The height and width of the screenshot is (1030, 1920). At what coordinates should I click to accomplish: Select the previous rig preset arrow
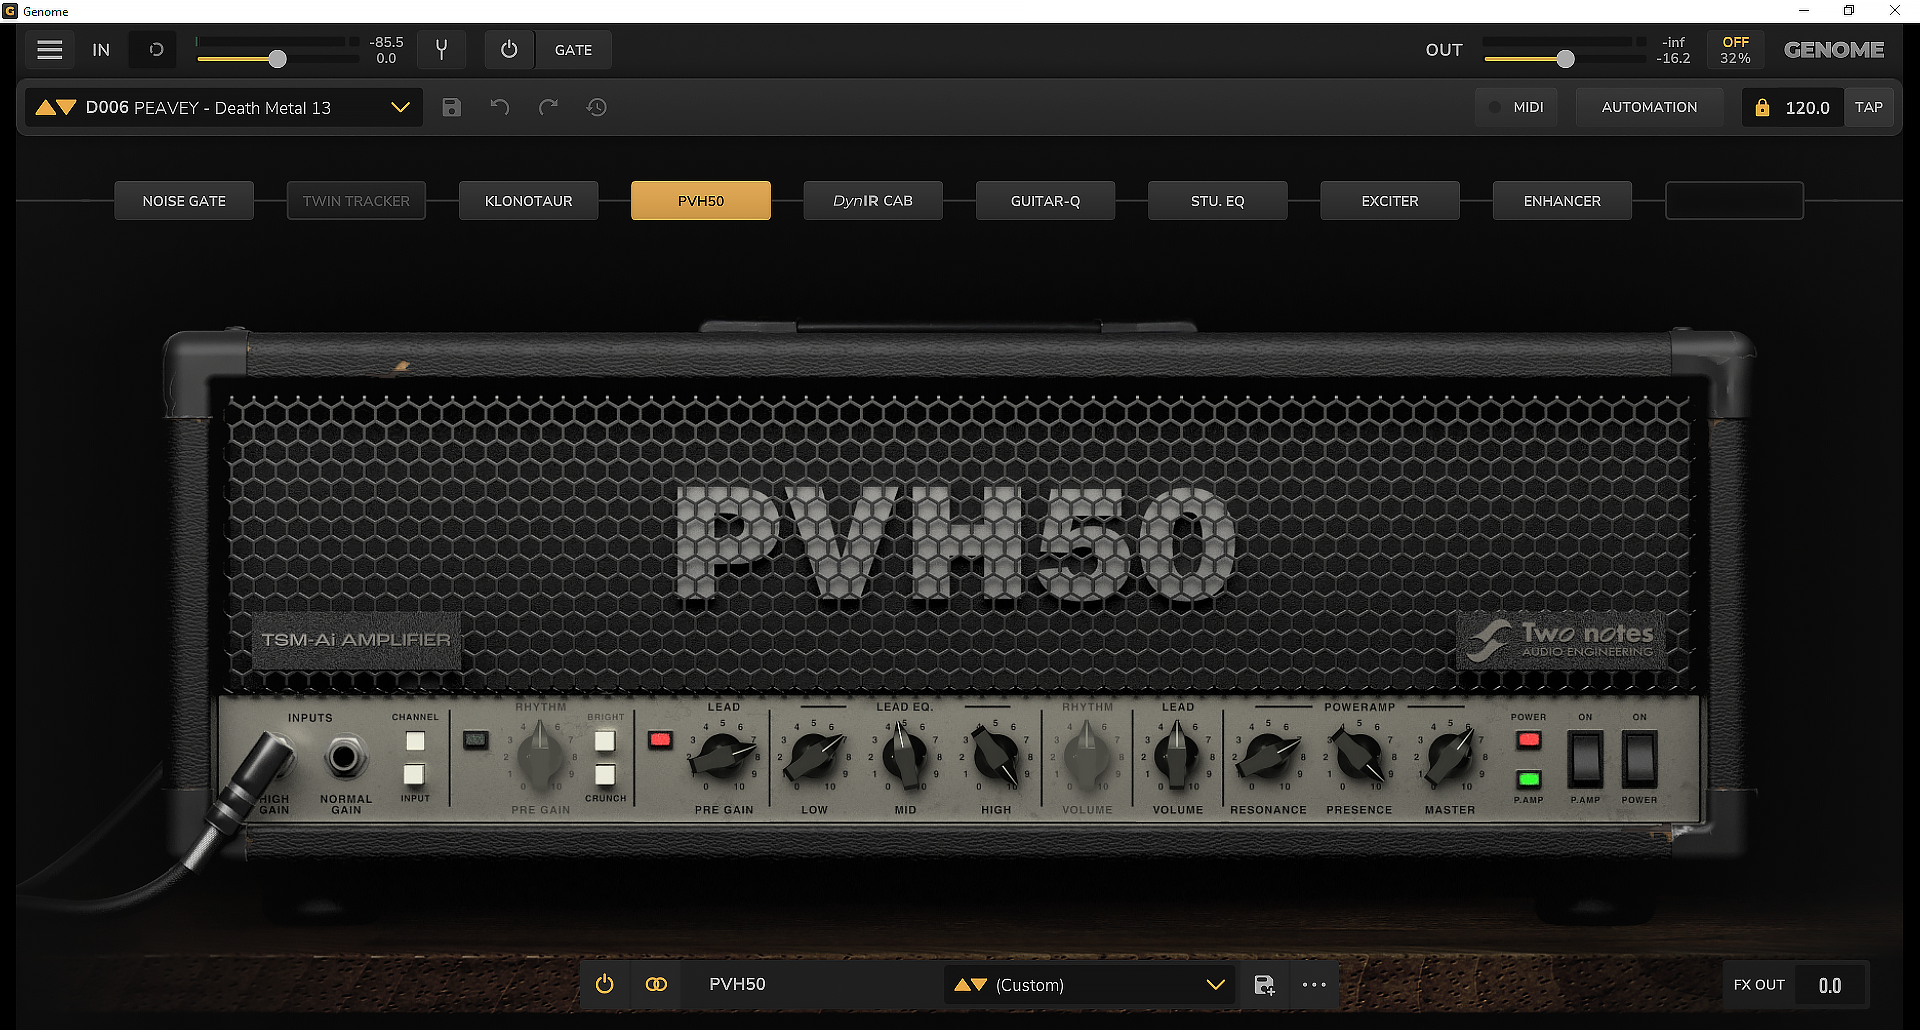point(45,107)
